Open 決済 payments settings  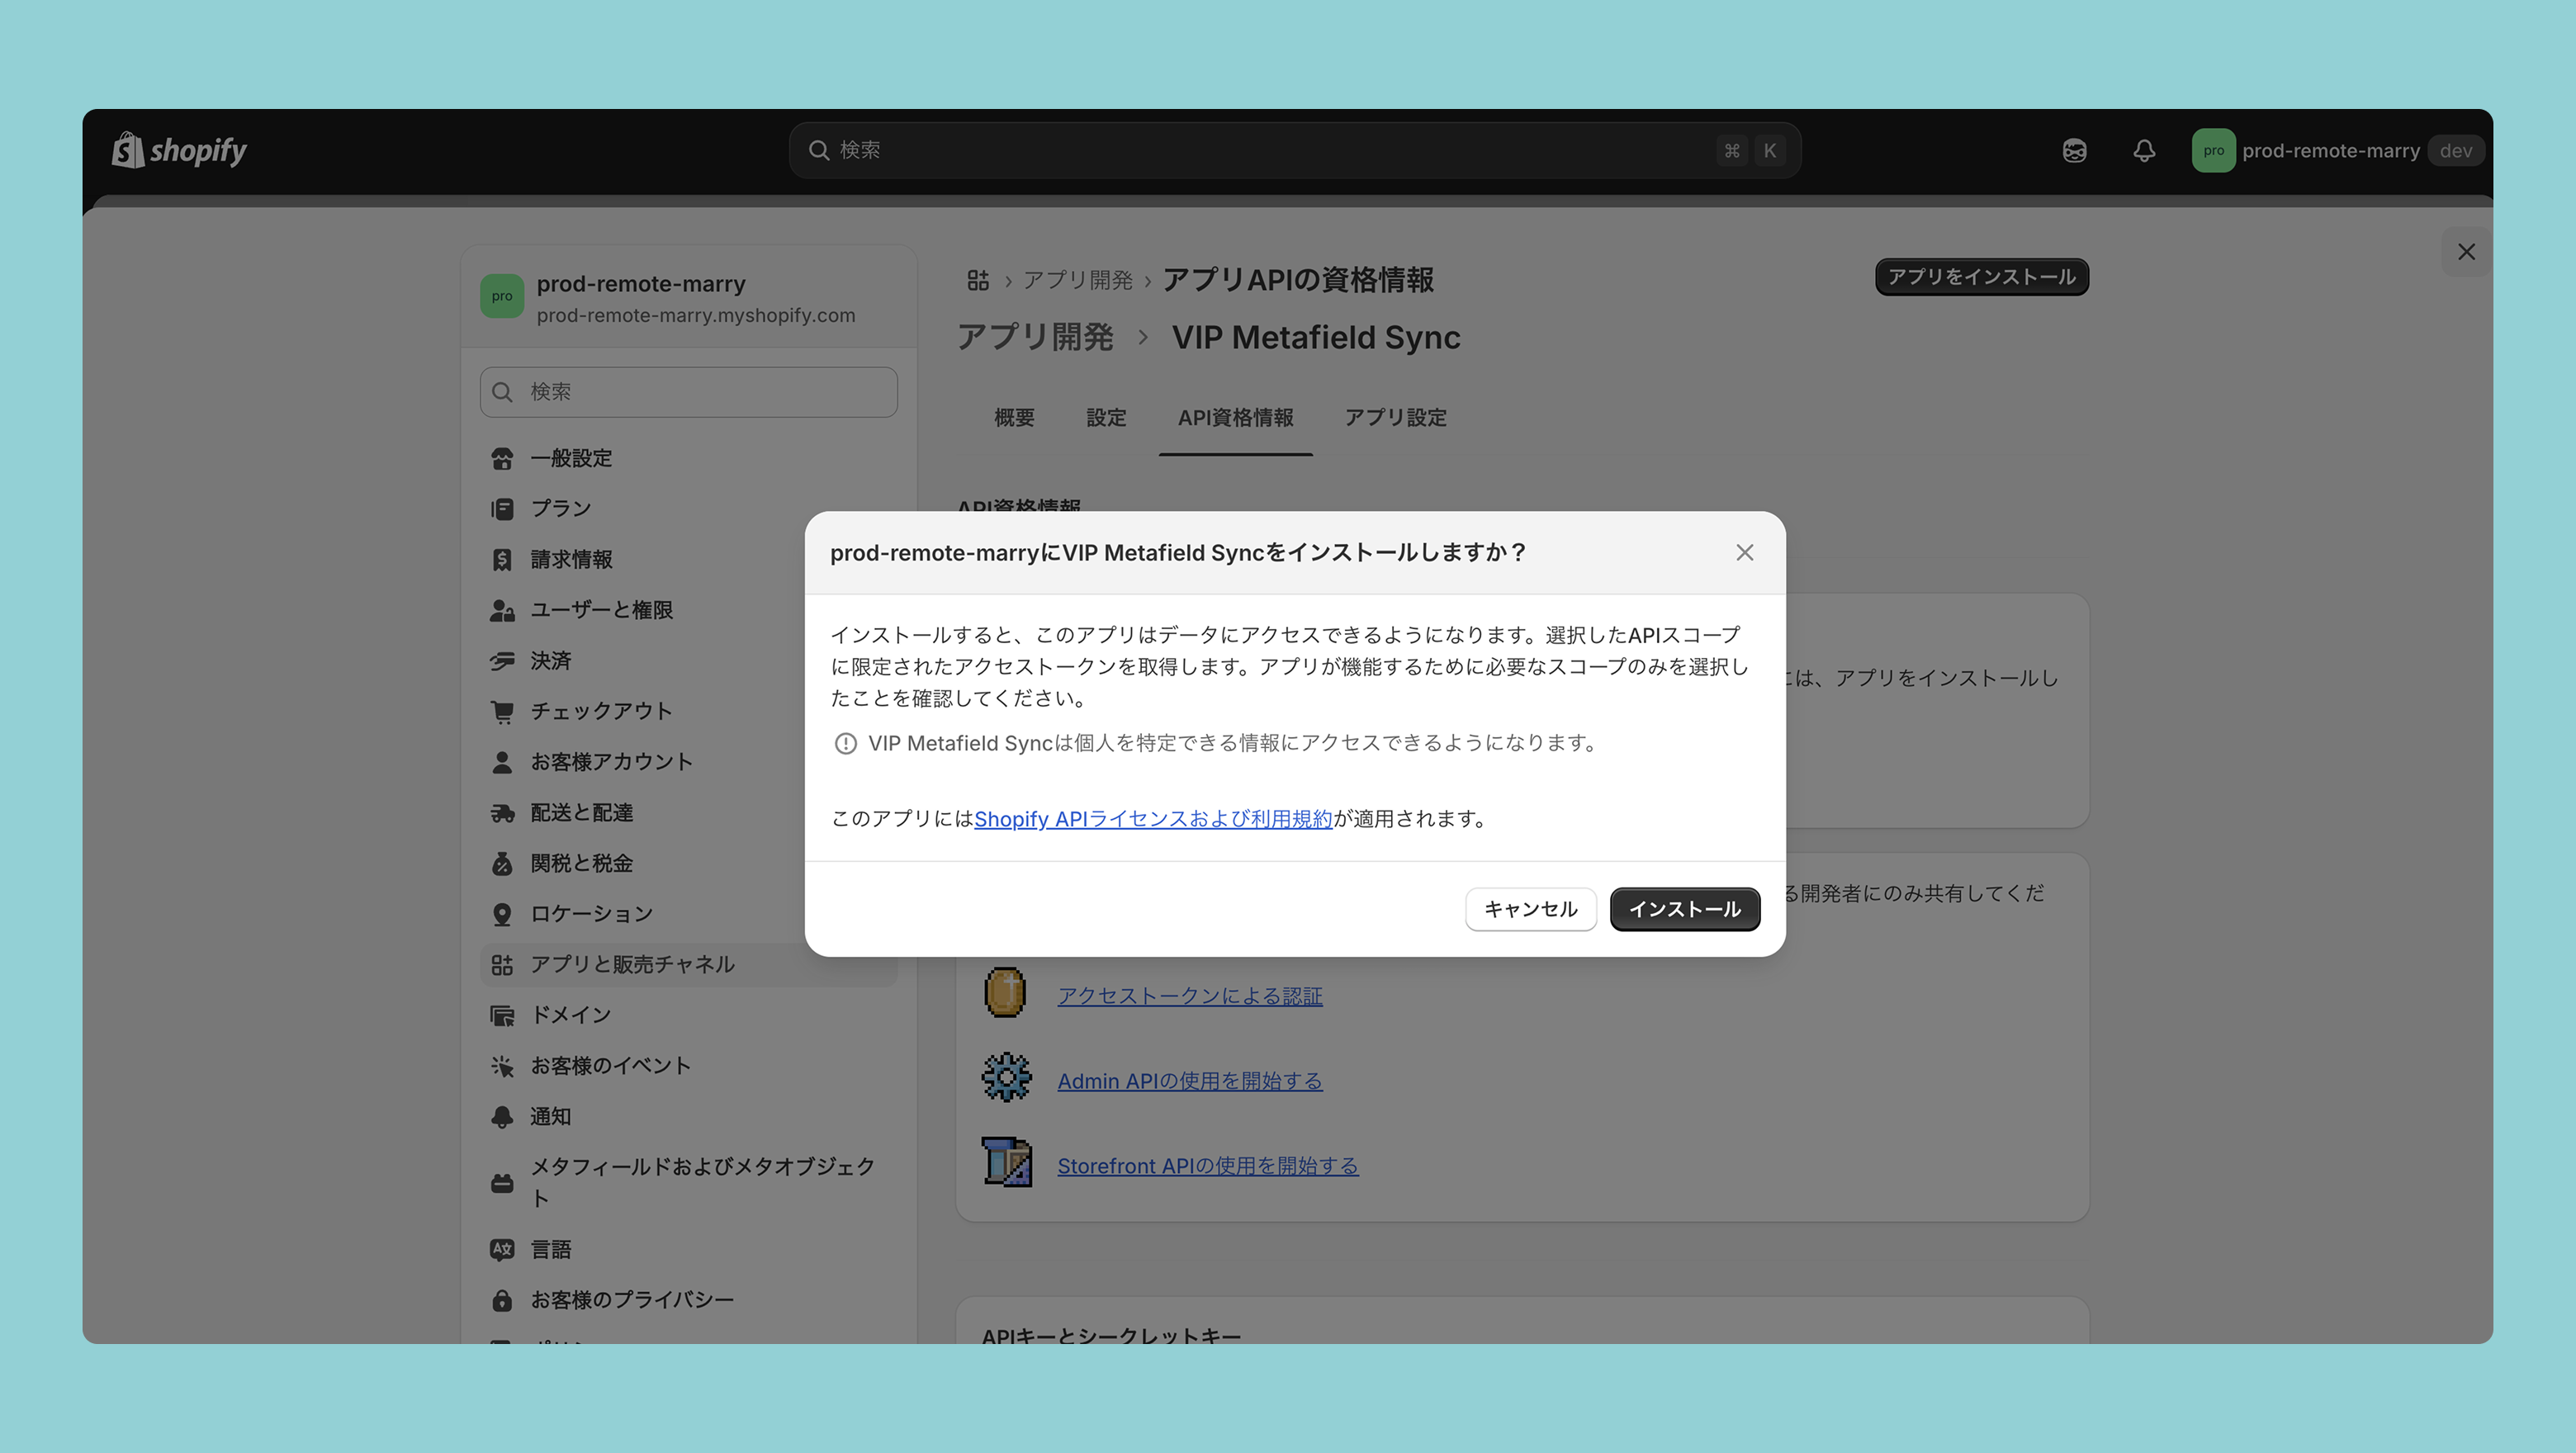tap(550, 661)
